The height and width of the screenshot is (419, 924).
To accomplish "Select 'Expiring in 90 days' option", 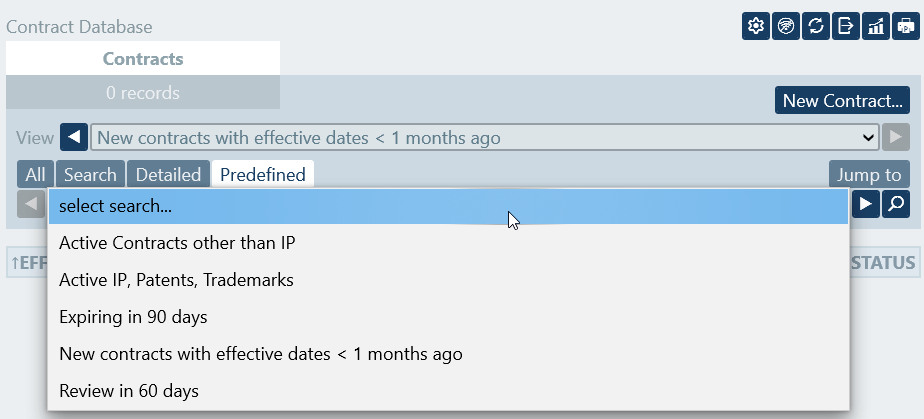I will pos(133,317).
